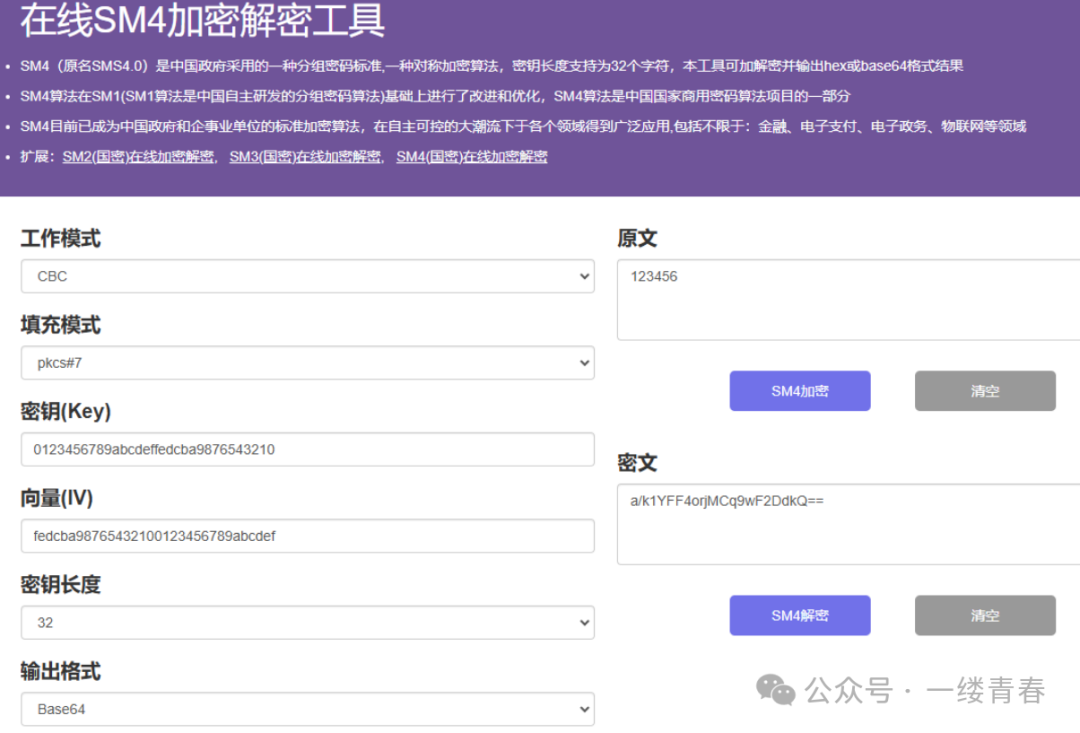Click the 原文 text area containing 123456

(849, 300)
